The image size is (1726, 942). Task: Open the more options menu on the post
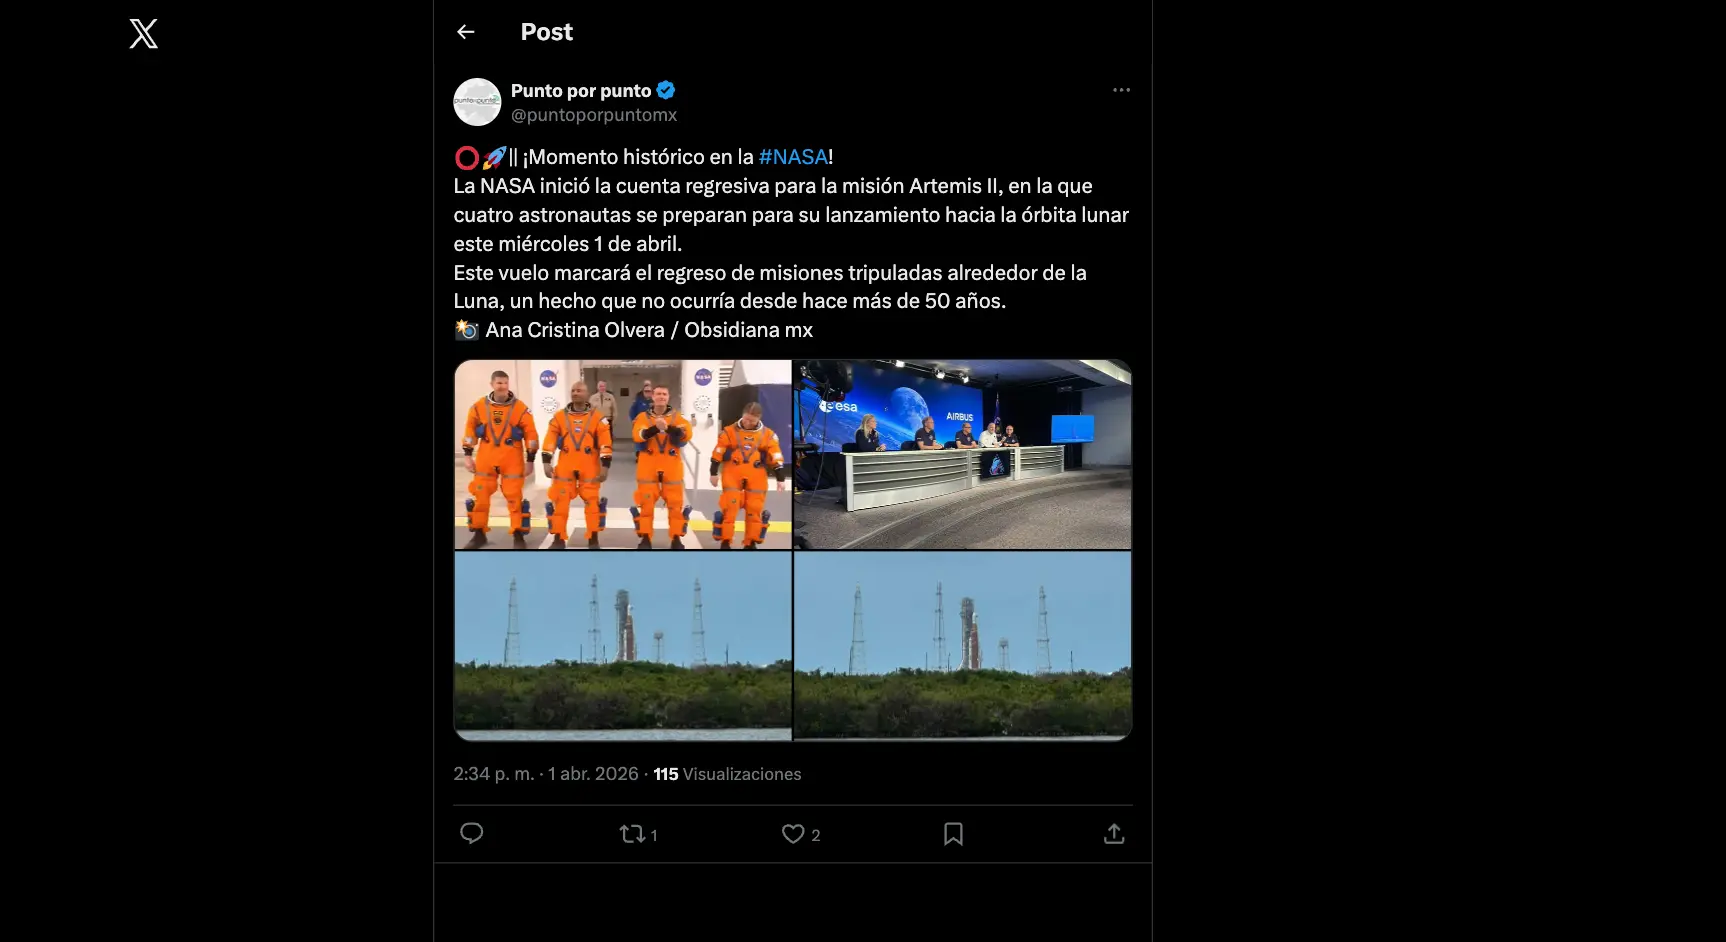pyautogui.click(x=1120, y=90)
